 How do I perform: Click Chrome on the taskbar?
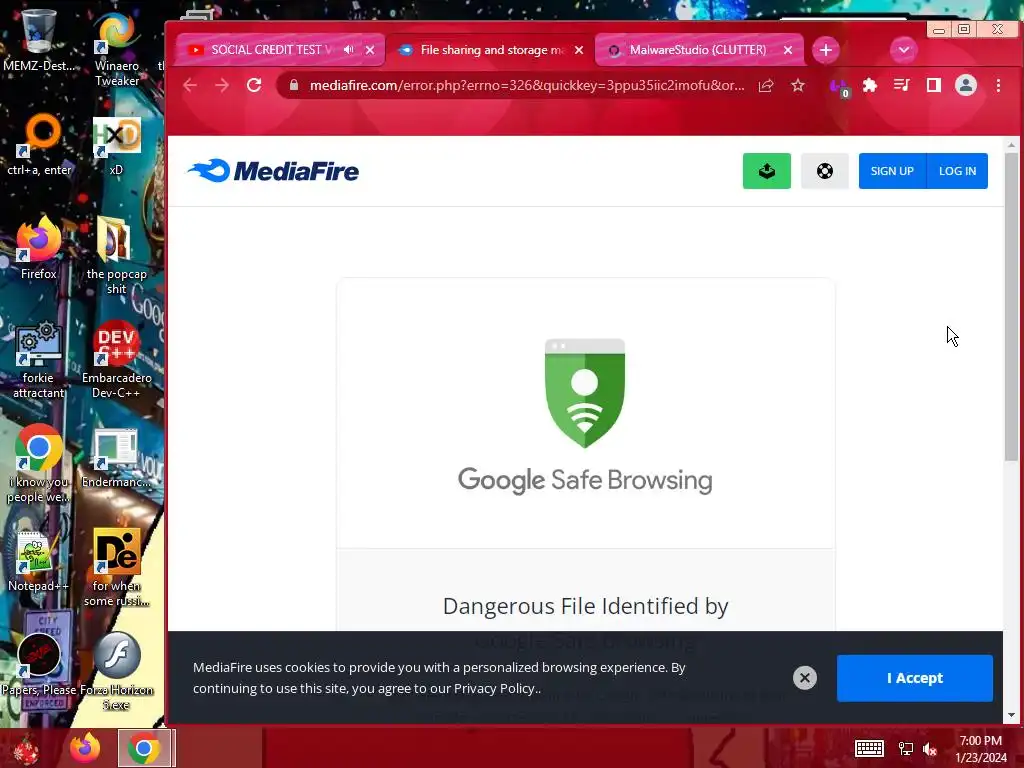[146, 748]
